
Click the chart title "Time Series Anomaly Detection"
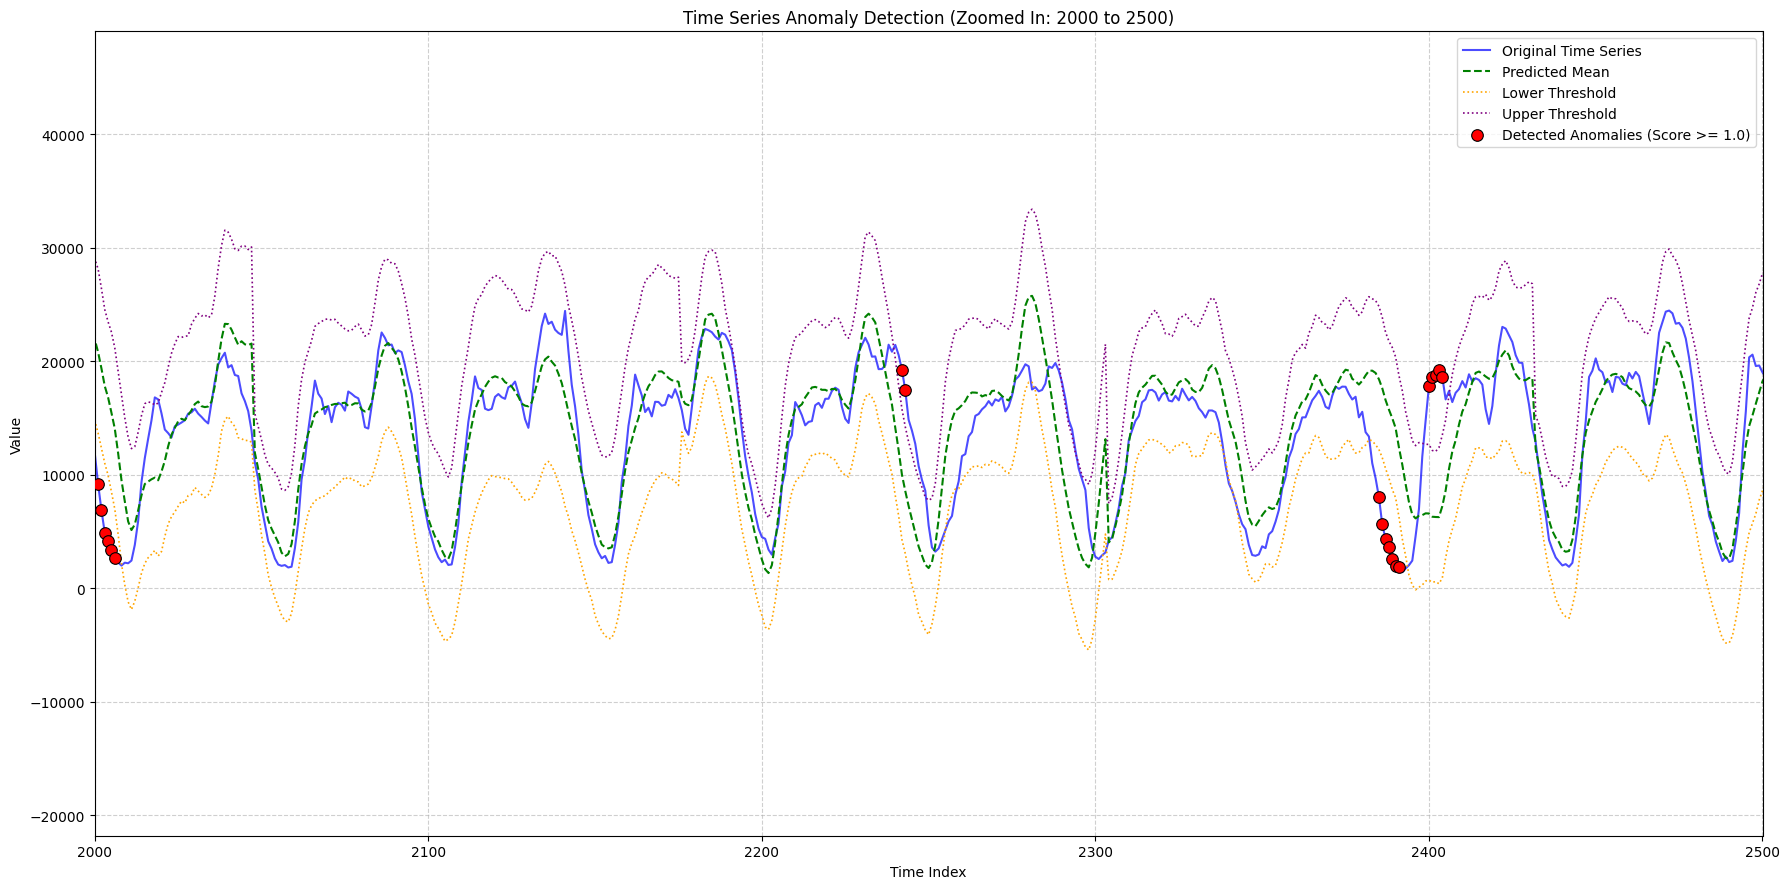pos(928,18)
